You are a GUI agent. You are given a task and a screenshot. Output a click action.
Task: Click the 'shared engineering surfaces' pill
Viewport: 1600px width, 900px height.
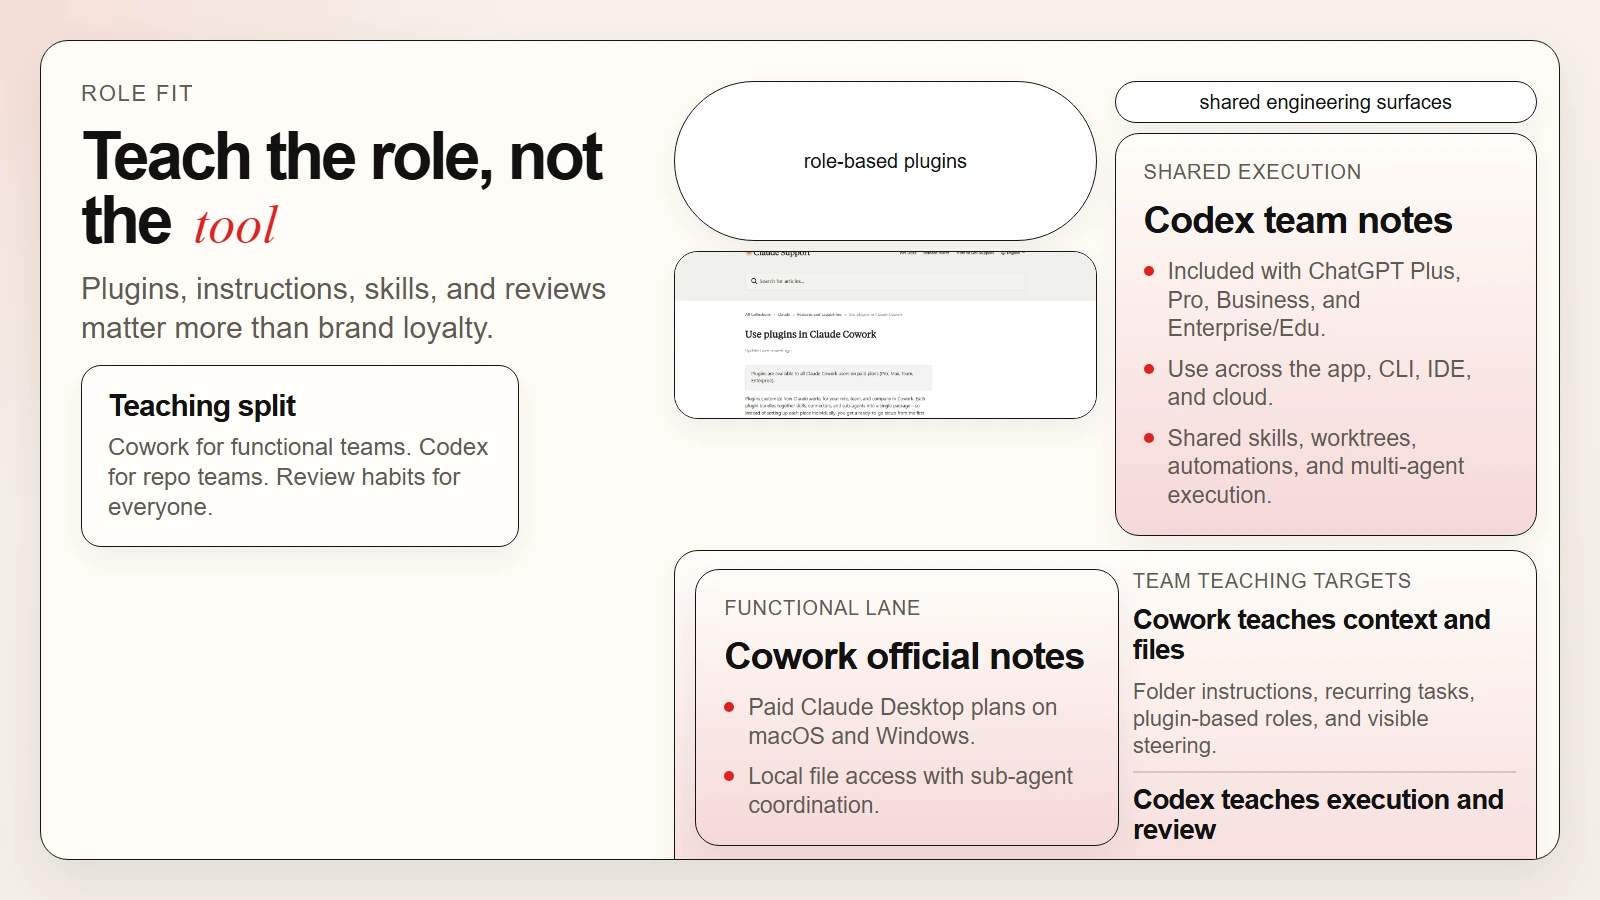tap(1325, 102)
